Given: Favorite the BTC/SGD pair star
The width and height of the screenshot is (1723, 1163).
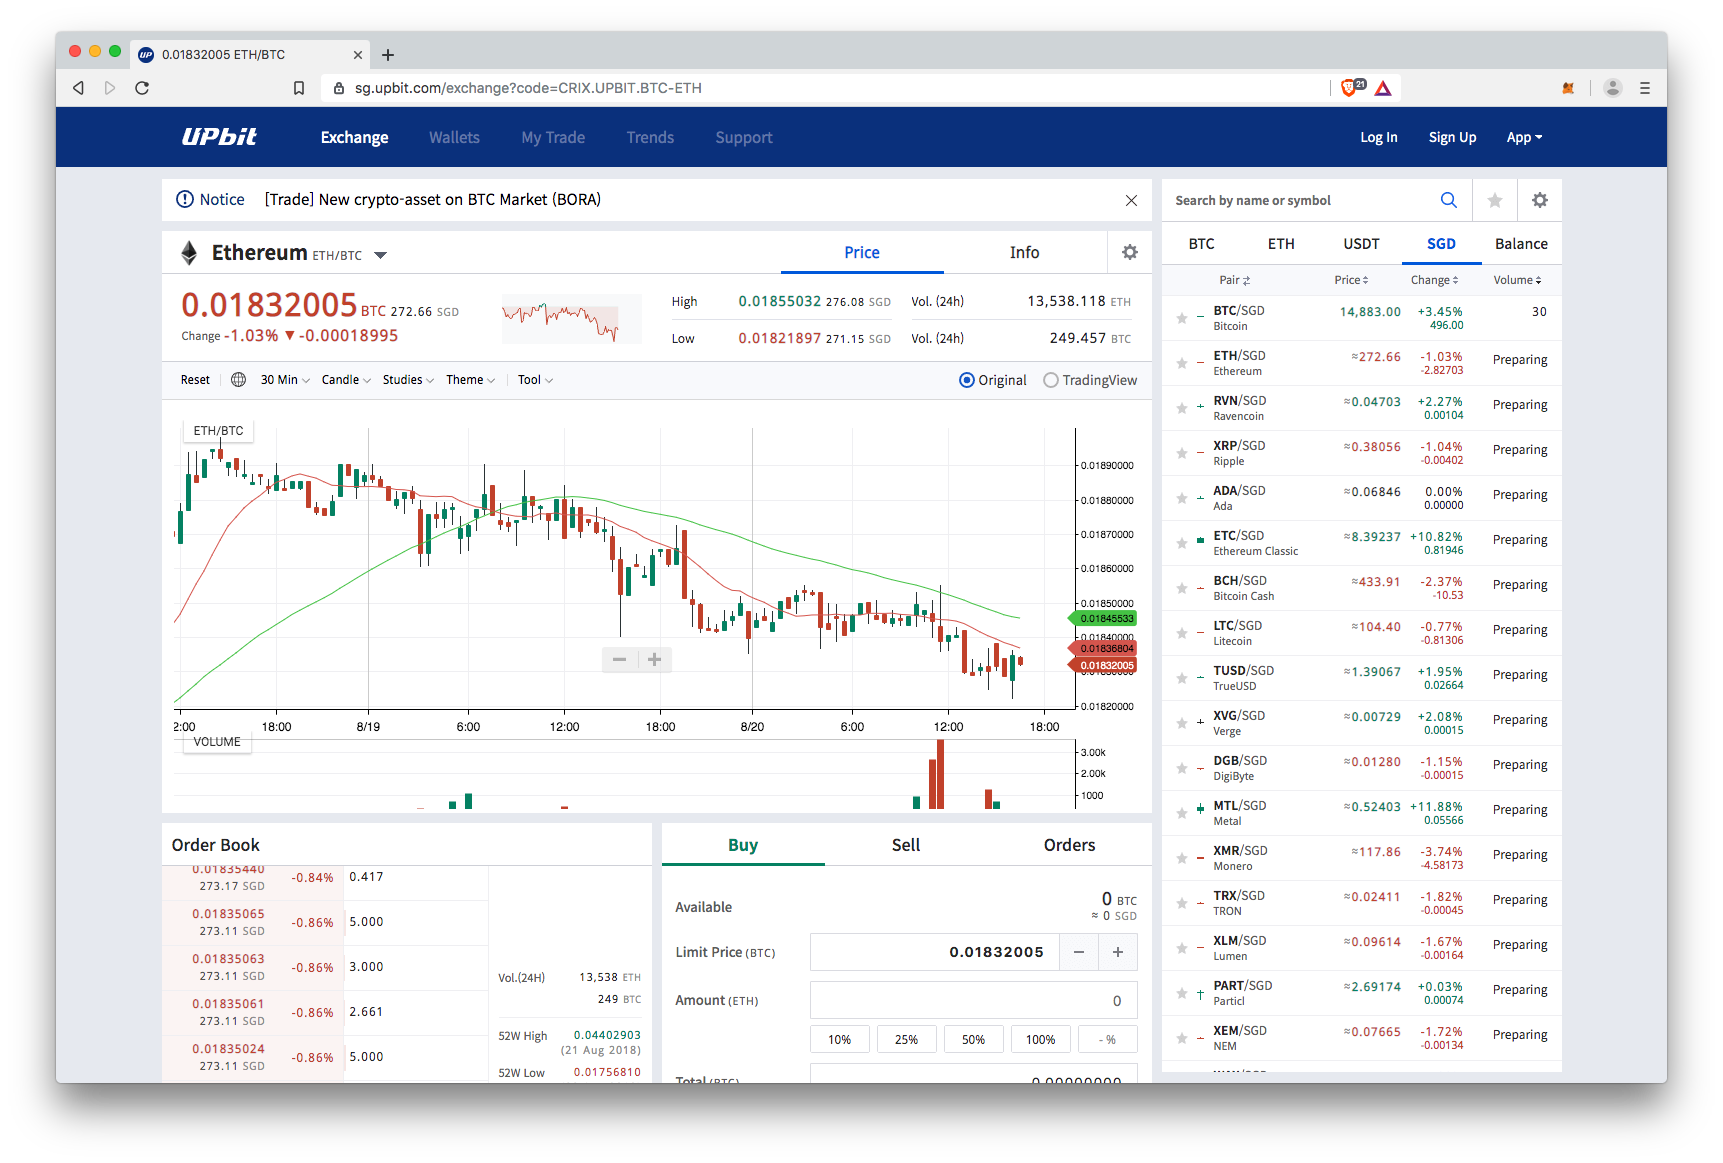Looking at the screenshot, I should click(x=1182, y=318).
